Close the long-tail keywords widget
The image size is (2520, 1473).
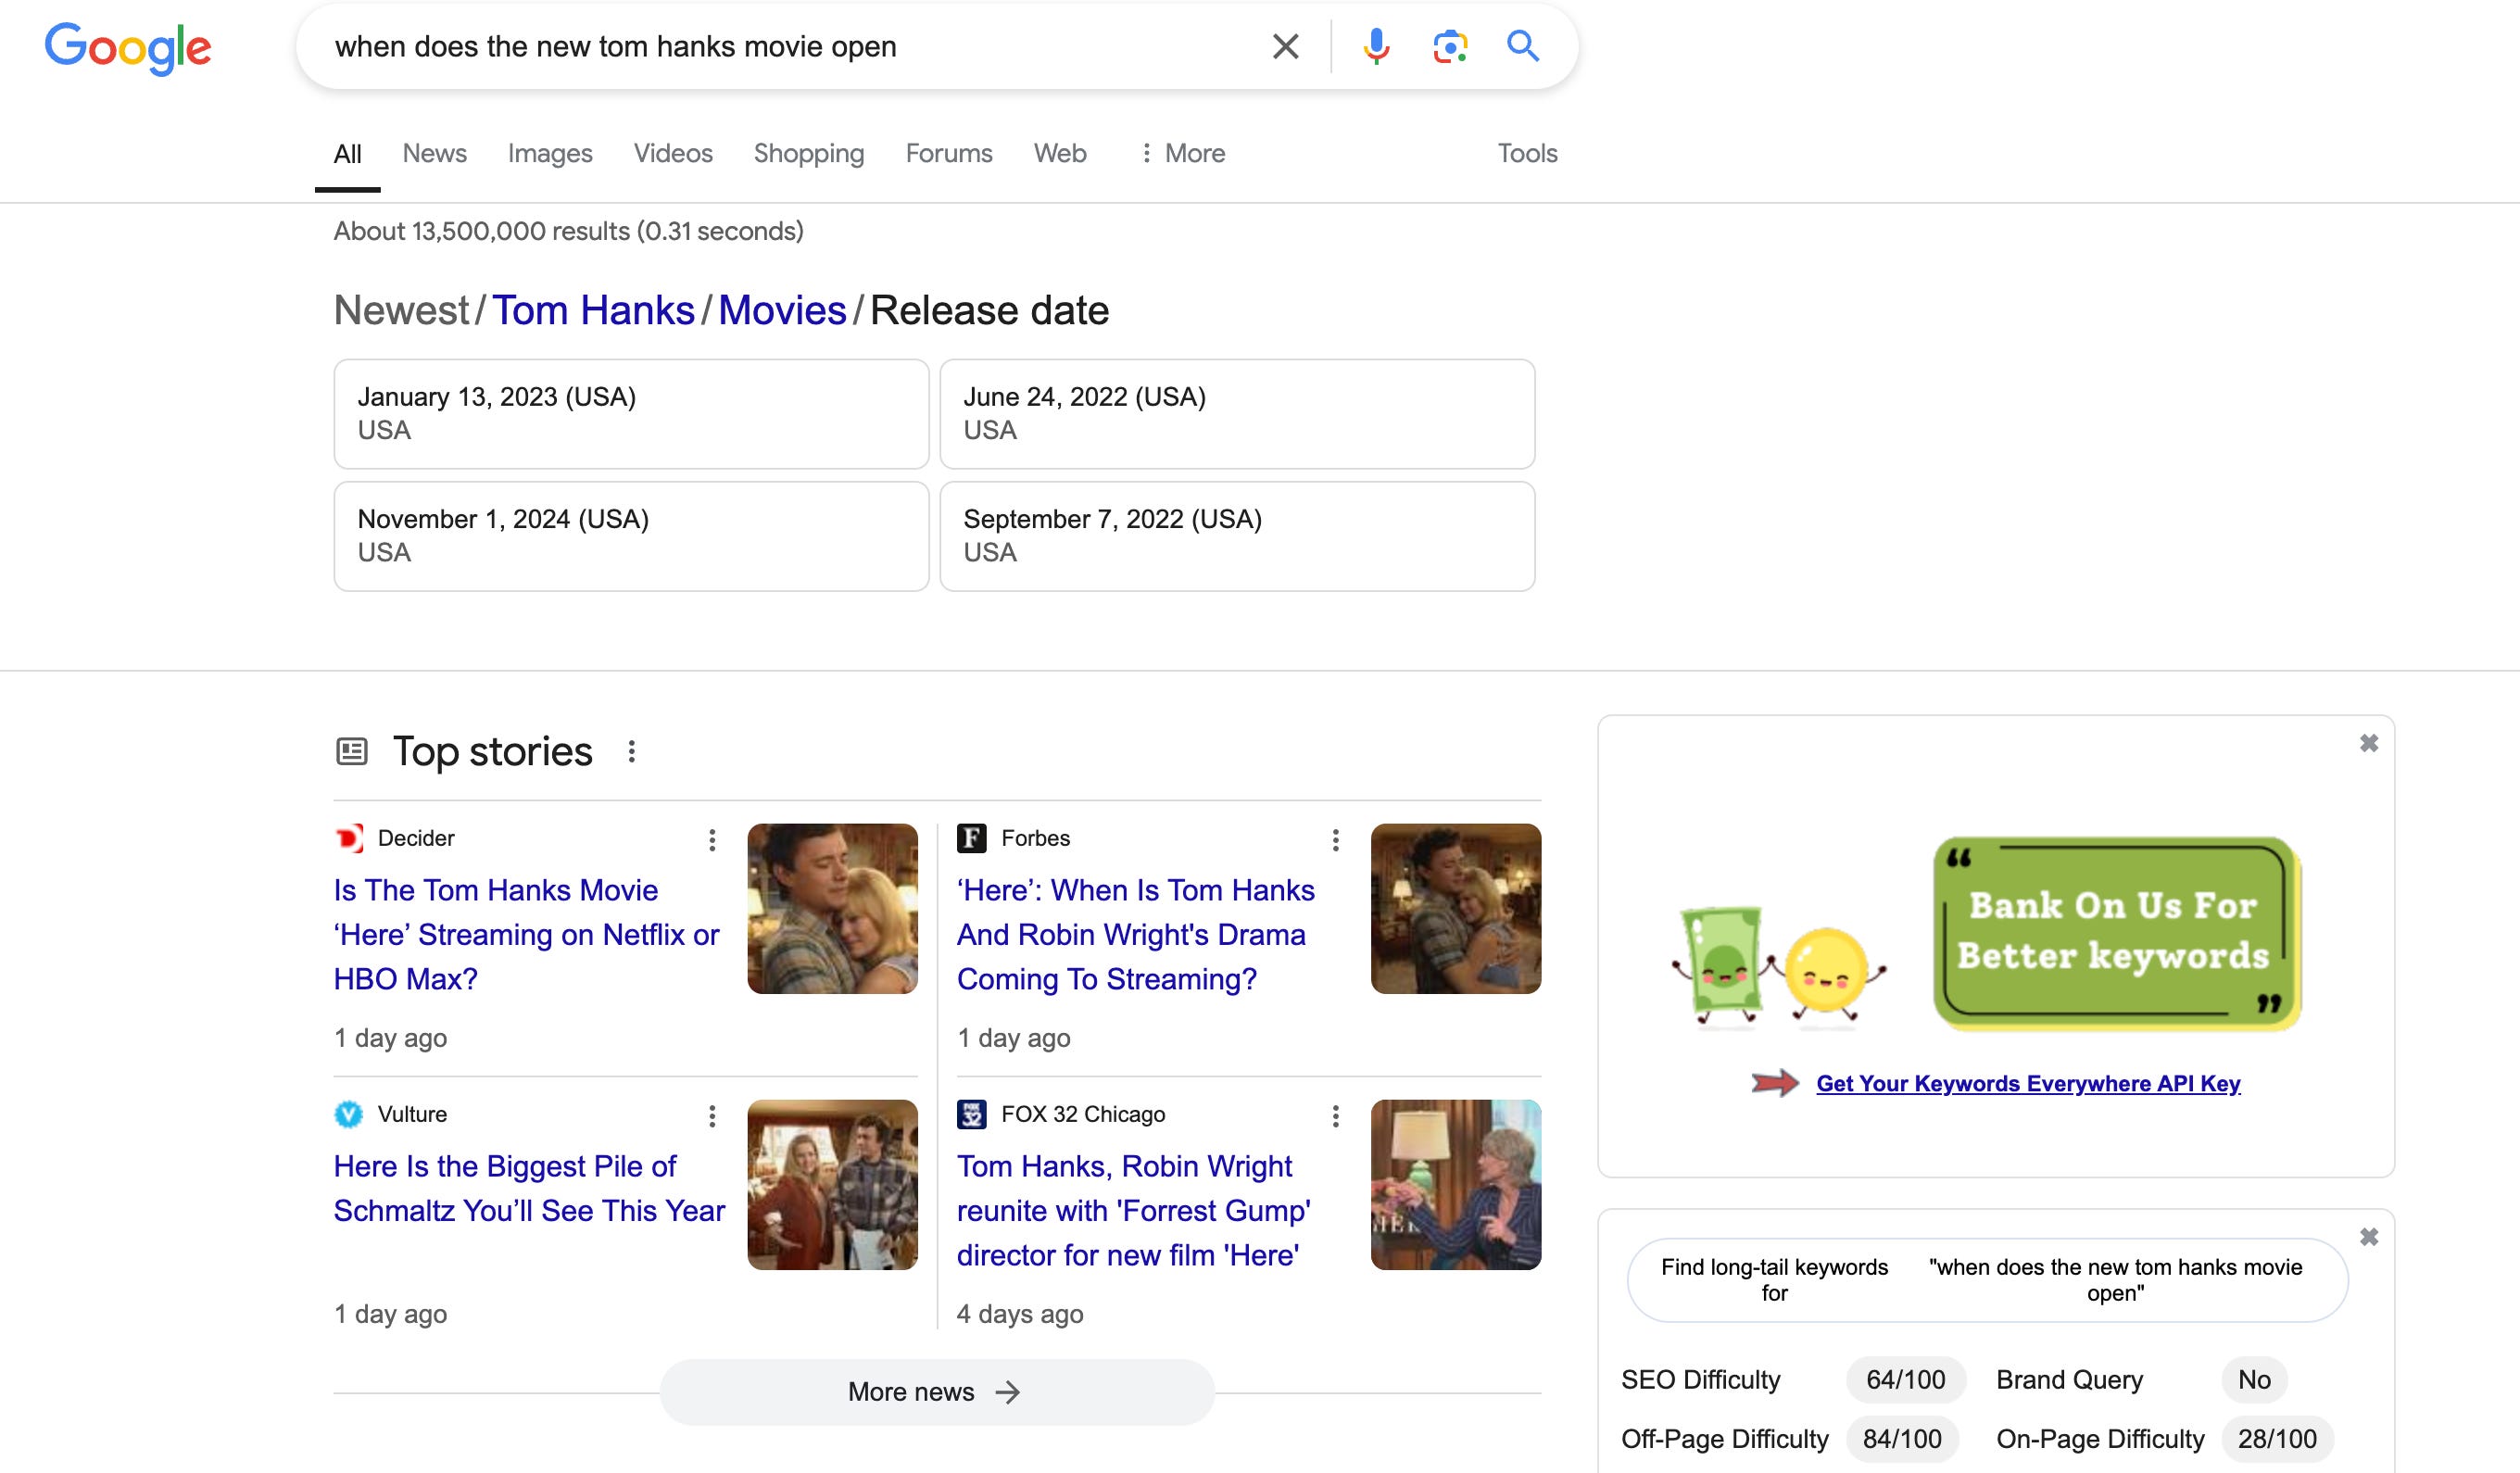2368,1237
